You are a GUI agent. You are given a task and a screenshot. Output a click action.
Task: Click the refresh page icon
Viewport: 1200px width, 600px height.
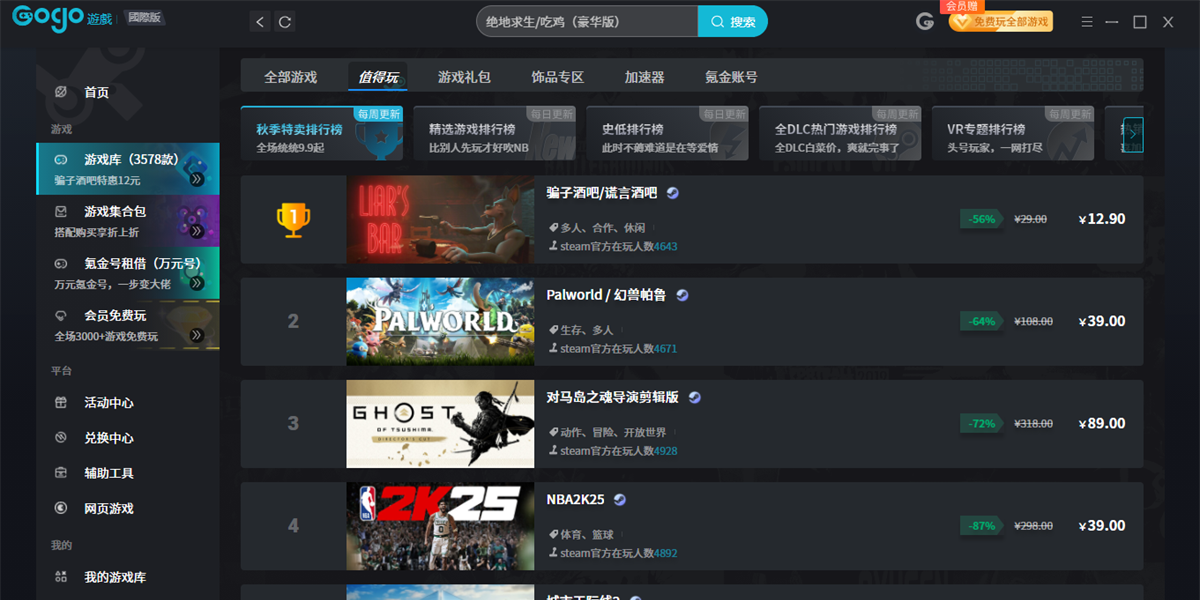click(x=285, y=22)
